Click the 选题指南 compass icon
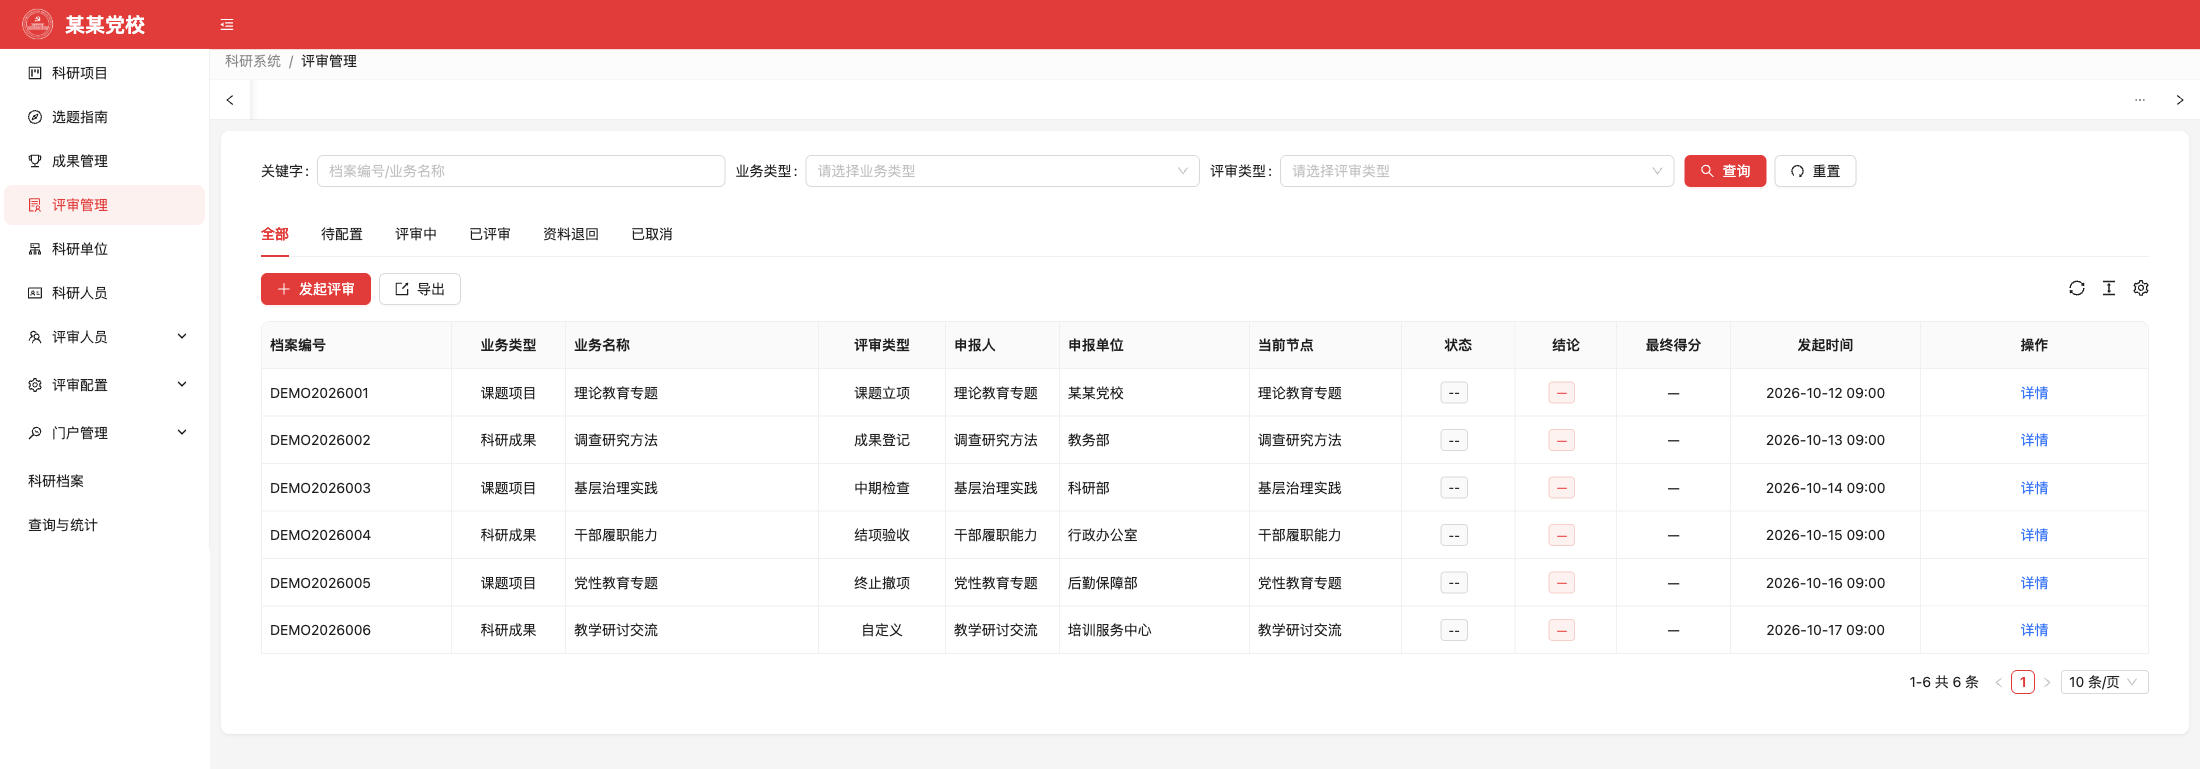The image size is (2200, 769). [35, 117]
